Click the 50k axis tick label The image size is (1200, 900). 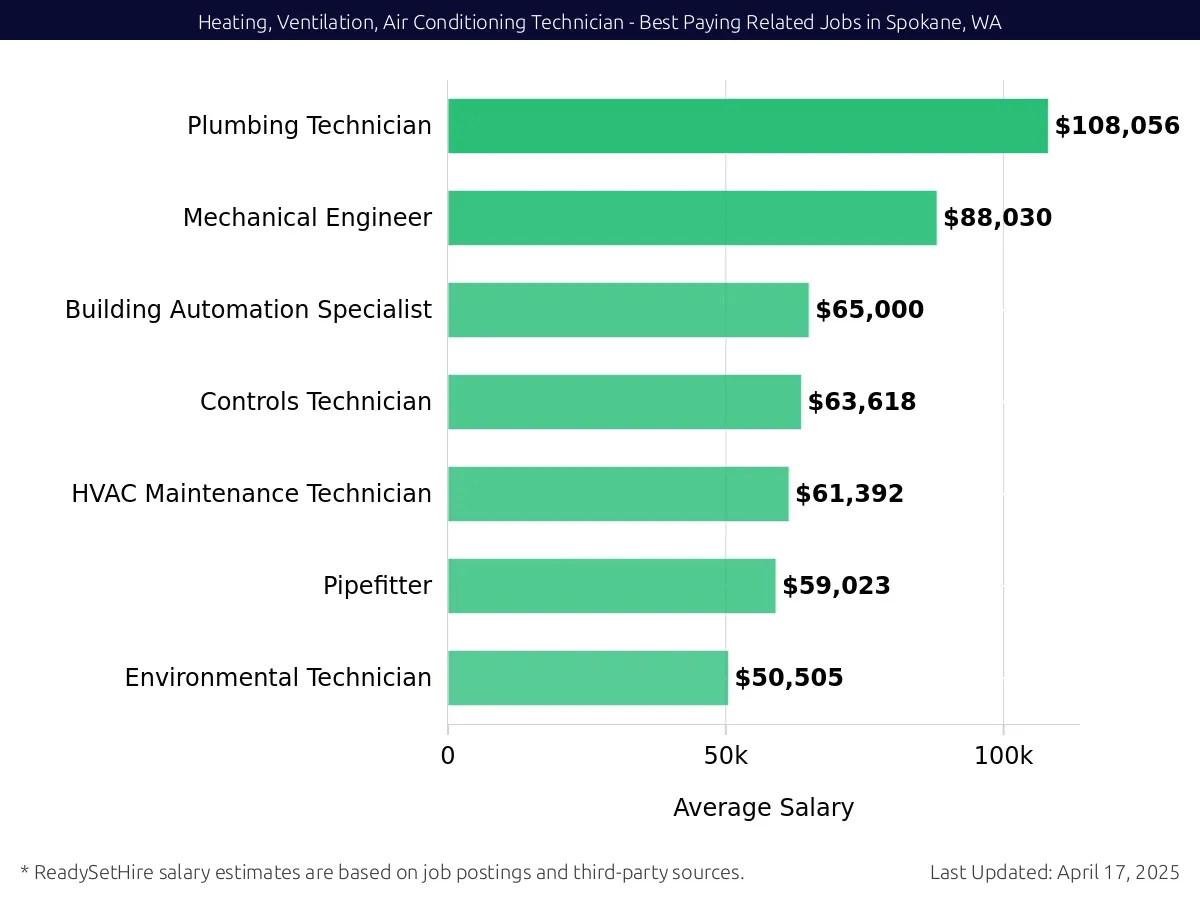(x=726, y=756)
